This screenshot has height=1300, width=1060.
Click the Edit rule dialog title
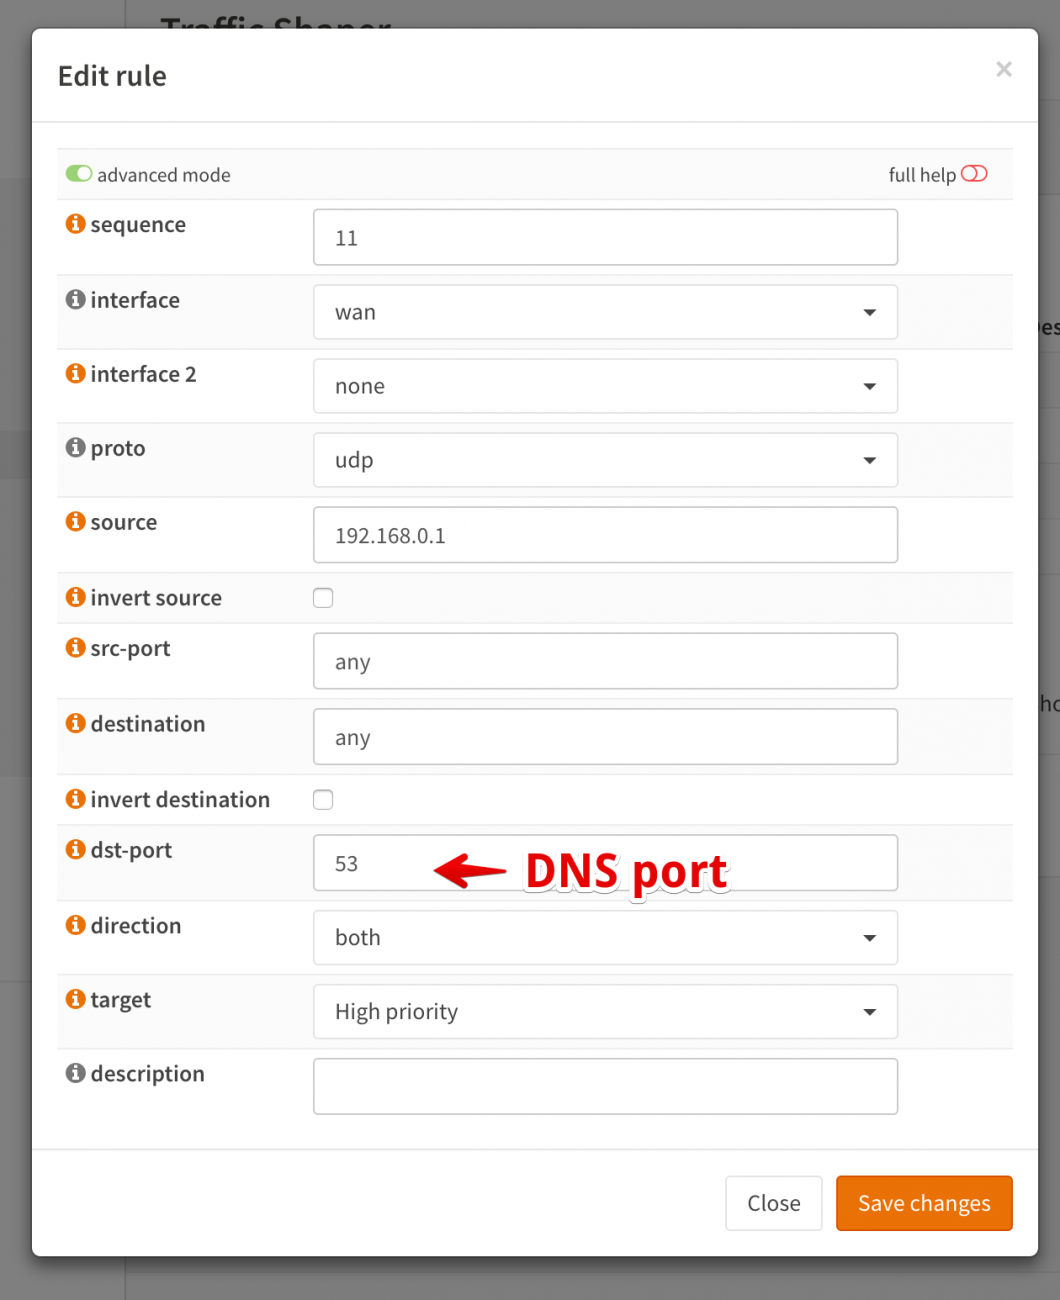pyautogui.click(x=112, y=76)
